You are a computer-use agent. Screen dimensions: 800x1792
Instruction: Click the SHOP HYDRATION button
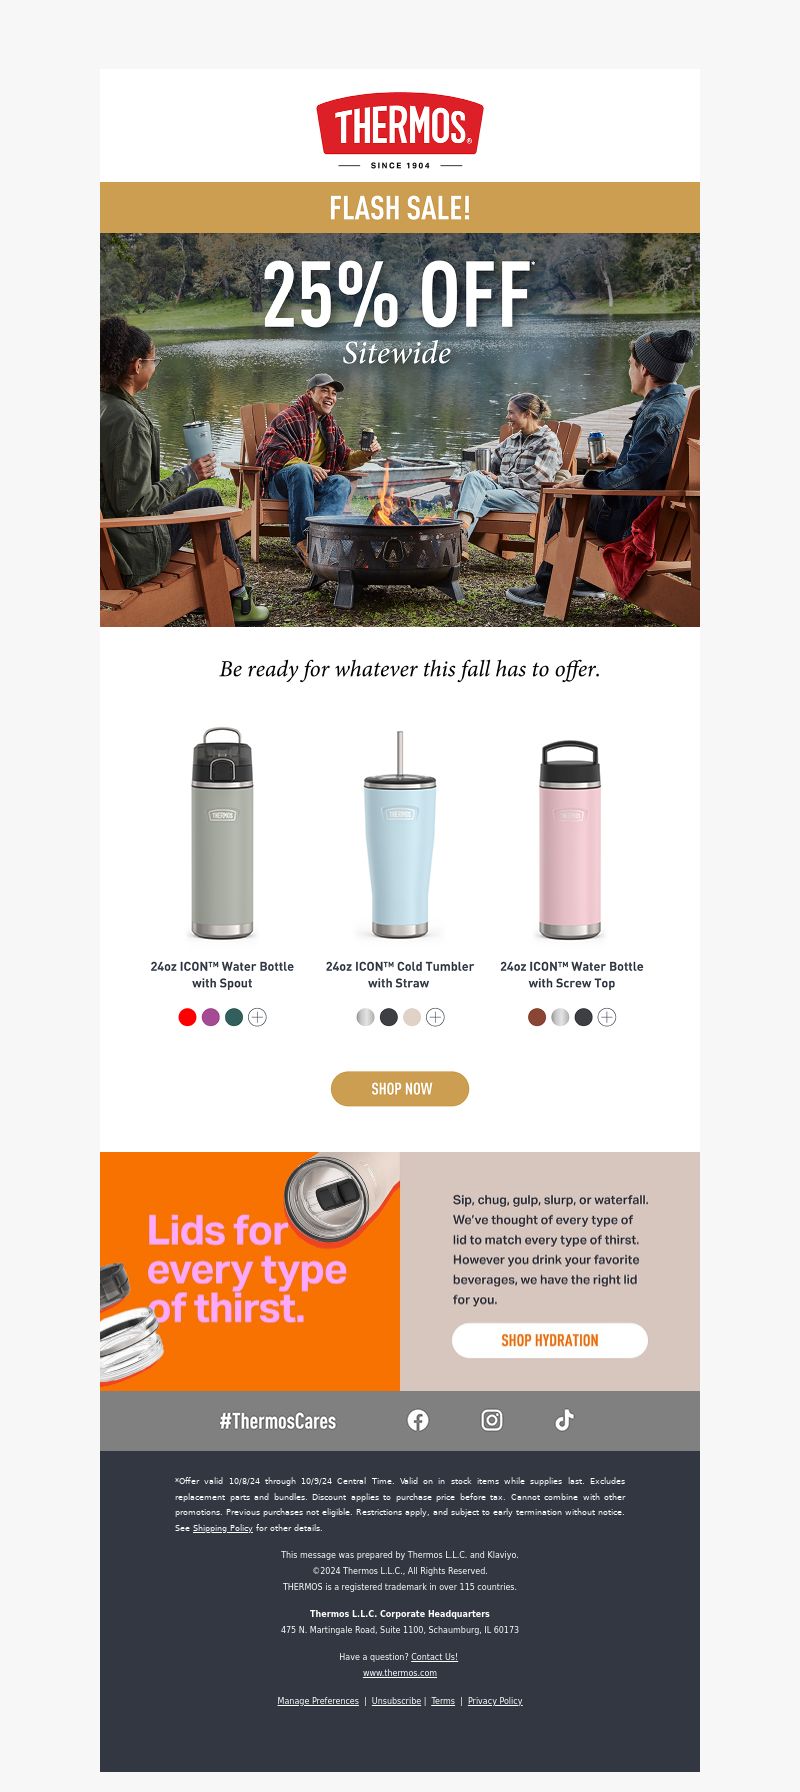click(x=550, y=1340)
